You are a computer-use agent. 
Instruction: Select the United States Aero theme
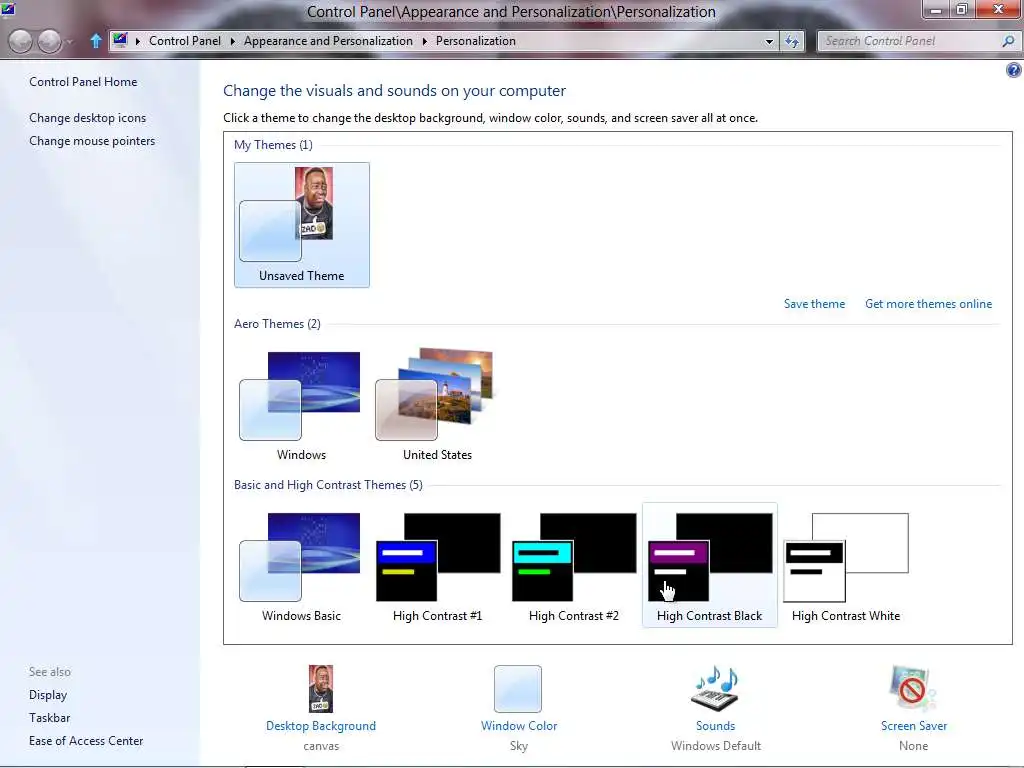coord(437,405)
